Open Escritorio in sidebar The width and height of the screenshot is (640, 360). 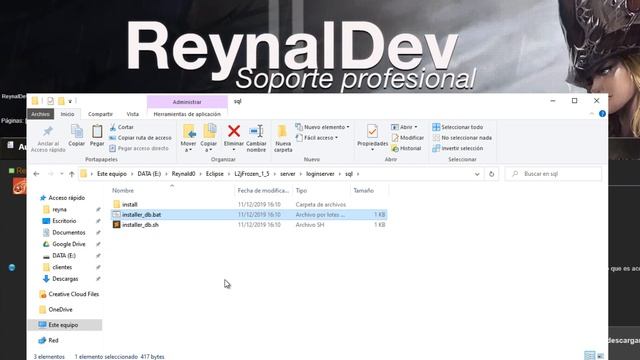tap(64, 221)
